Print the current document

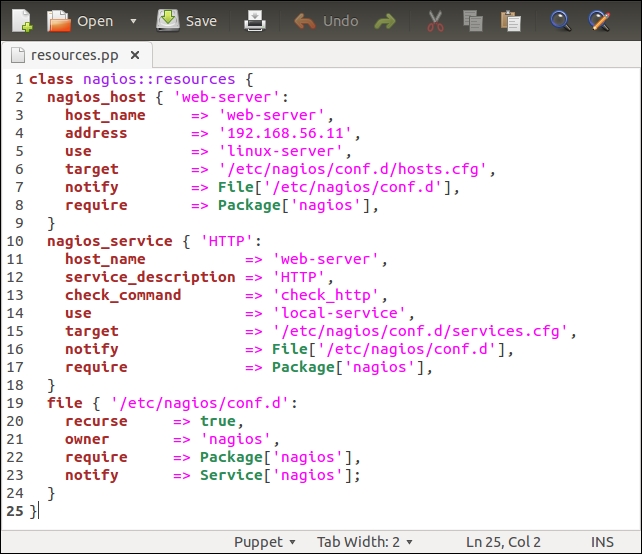(x=256, y=21)
